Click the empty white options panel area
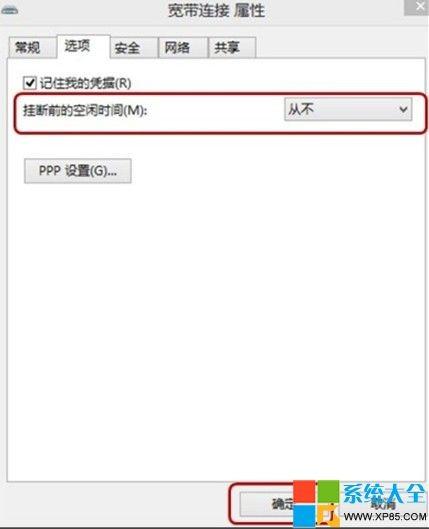 216,321
